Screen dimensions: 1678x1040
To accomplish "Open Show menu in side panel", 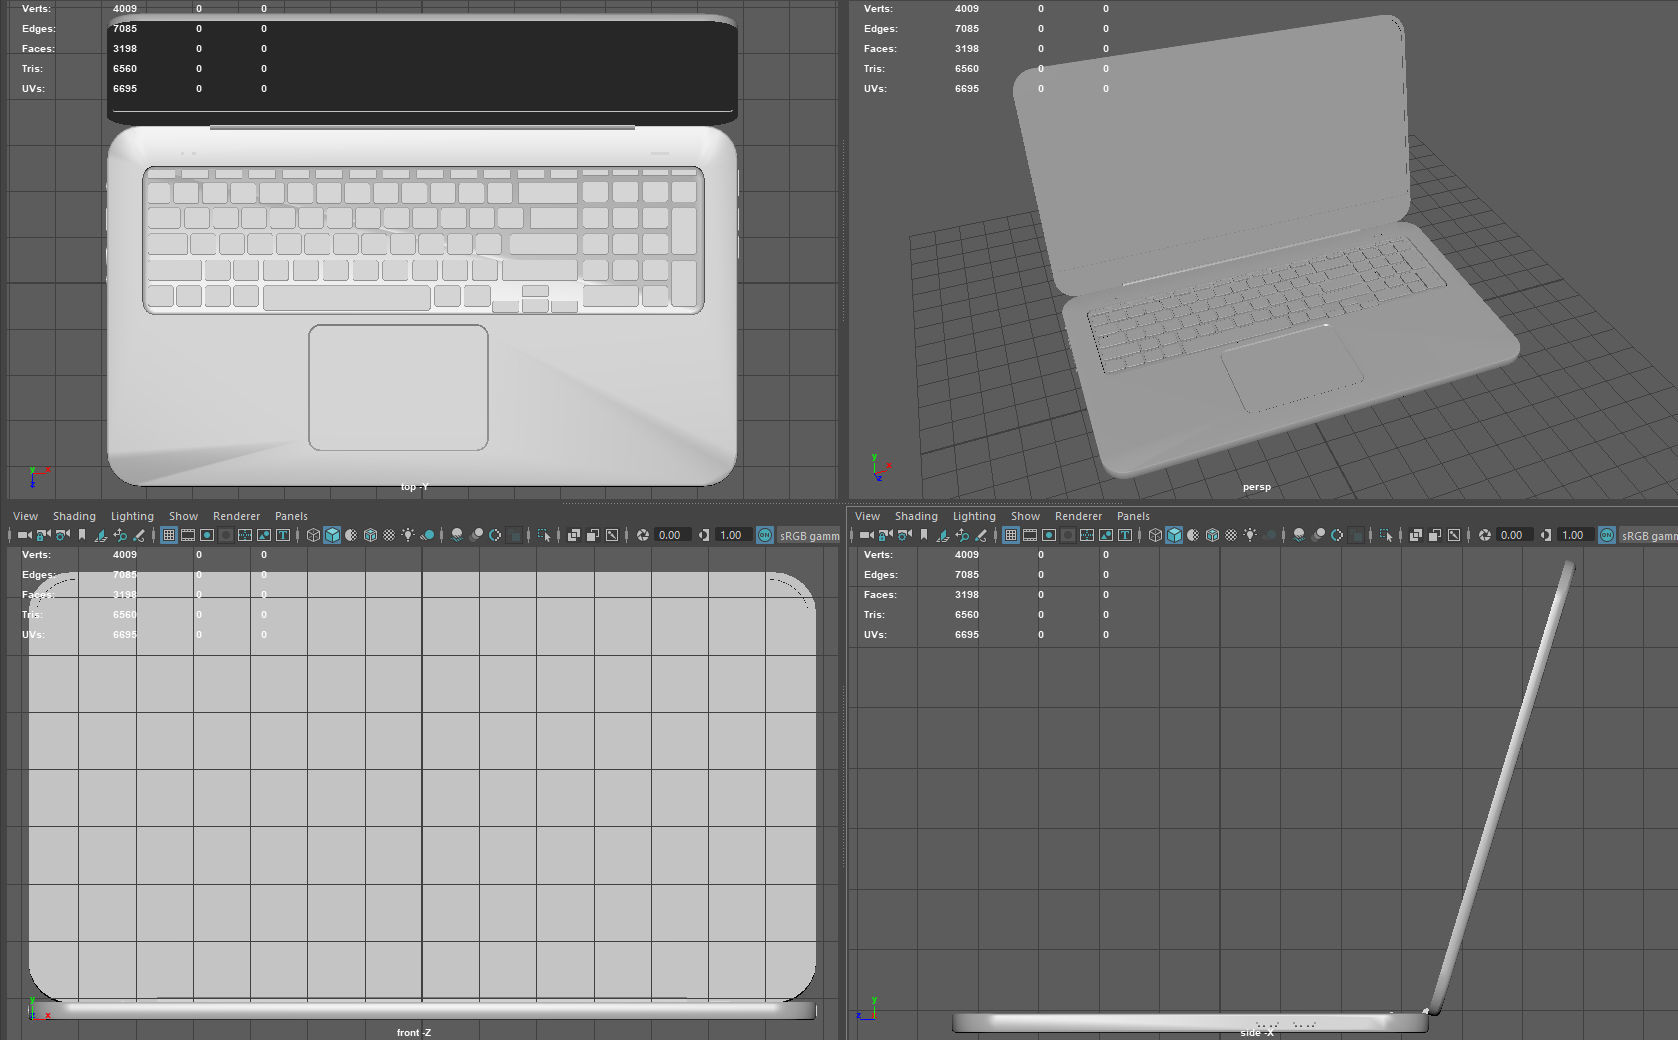I will (1025, 516).
